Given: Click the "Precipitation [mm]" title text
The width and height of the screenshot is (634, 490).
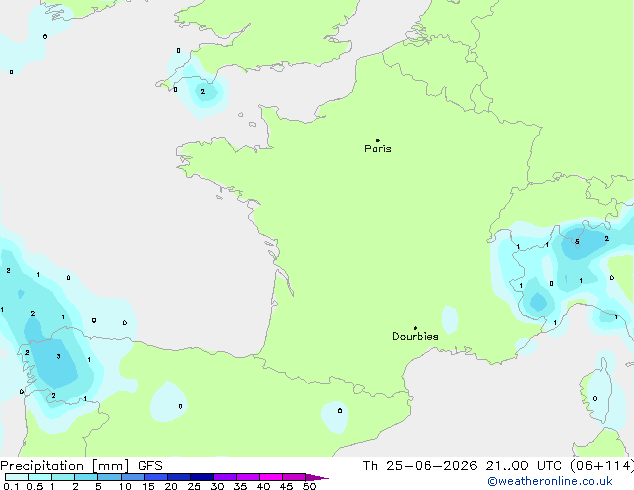Looking at the screenshot, I should 64,466.
